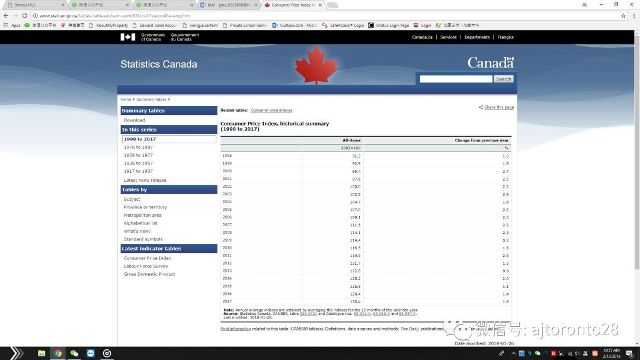
Task: Browse tables by Province or territory
Action: click(145, 207)
